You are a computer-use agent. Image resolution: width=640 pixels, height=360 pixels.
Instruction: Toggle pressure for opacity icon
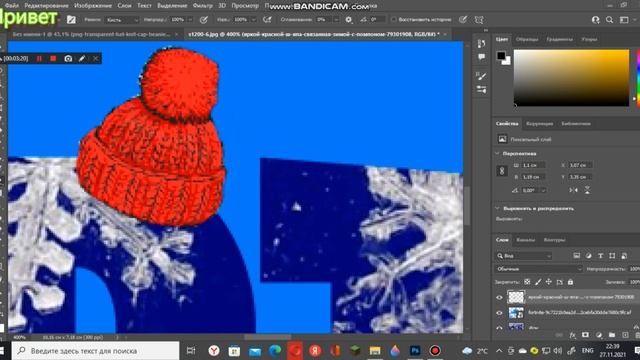(x=204, y=20)
